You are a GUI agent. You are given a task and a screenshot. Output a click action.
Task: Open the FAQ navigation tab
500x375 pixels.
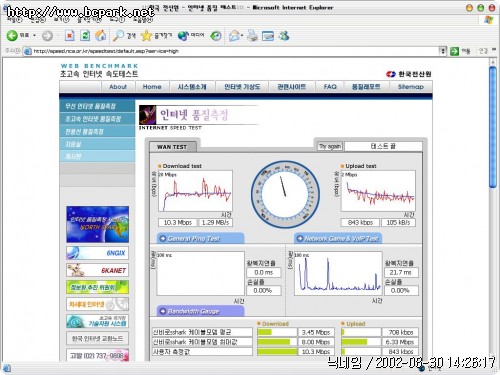pyautogui.click(x=330, y=87)
